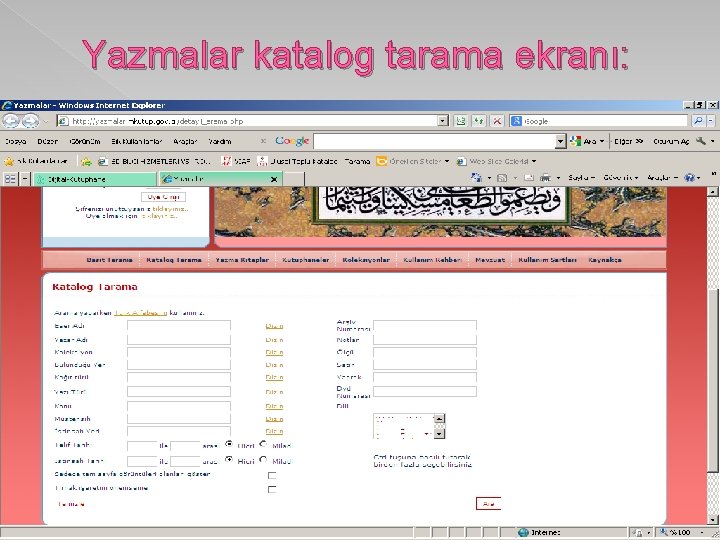This screenshot has width=720, height=540.
Task: Click the compatibility view icon beside address bar
Action: (460, 121)
